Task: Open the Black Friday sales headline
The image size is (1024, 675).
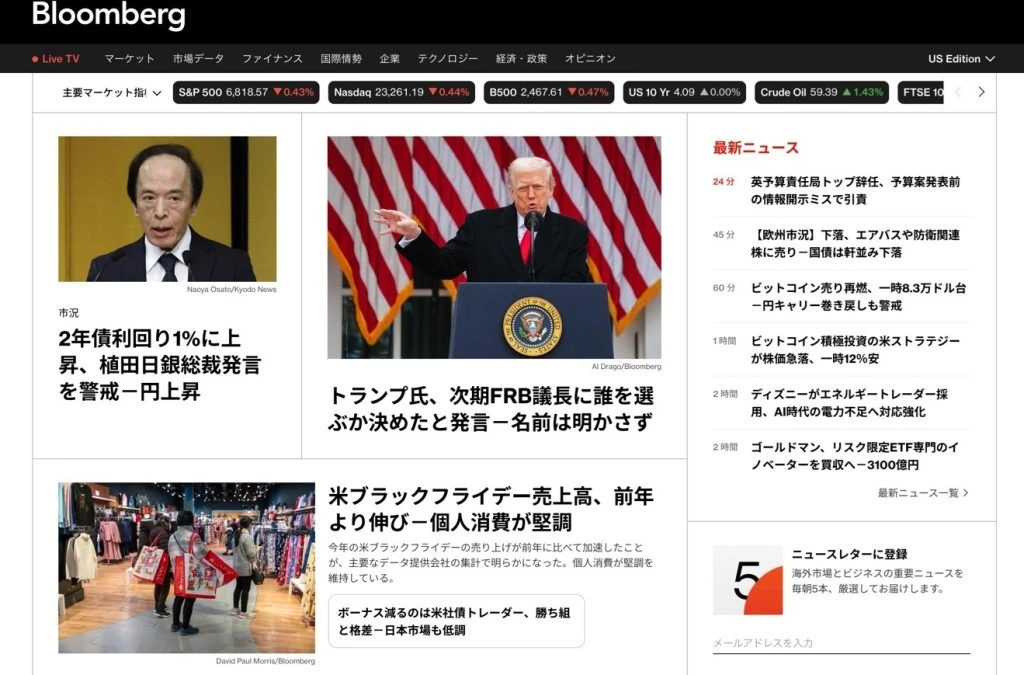Action: pos(491,509)
